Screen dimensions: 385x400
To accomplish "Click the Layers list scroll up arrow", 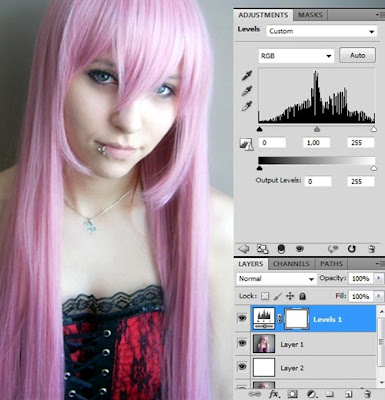I will [x=381, y=311].
